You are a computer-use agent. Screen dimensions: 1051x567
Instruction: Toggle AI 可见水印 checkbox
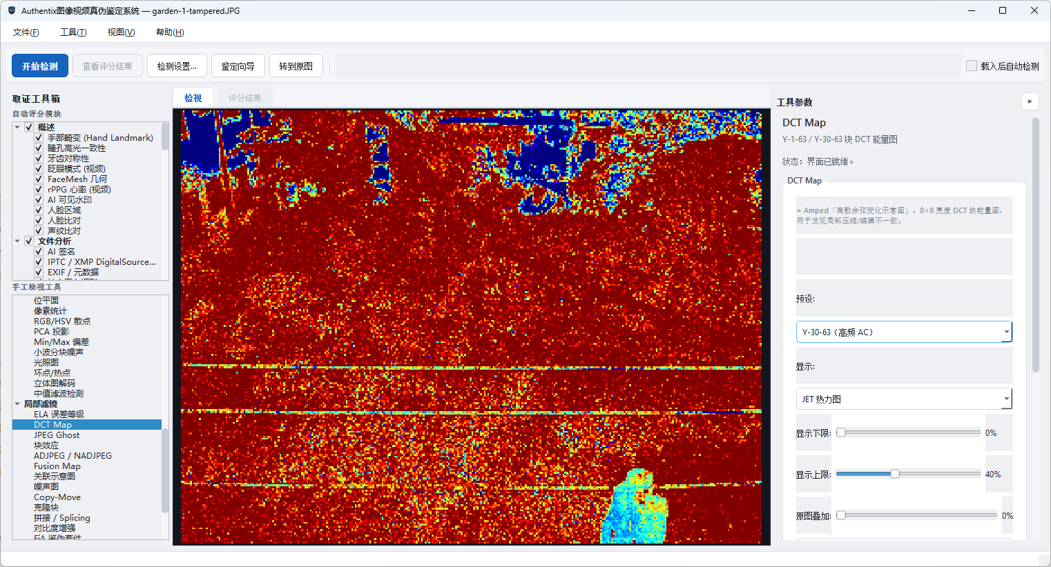(x=39, y=200)
